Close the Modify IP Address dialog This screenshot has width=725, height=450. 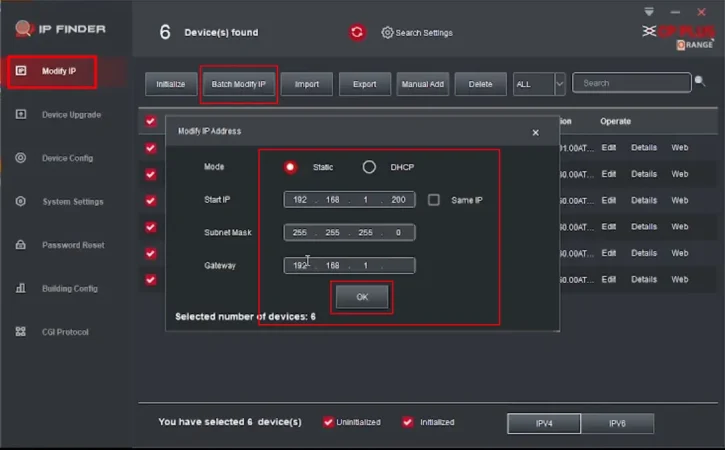pyautogui.click(x=535, y=132)
